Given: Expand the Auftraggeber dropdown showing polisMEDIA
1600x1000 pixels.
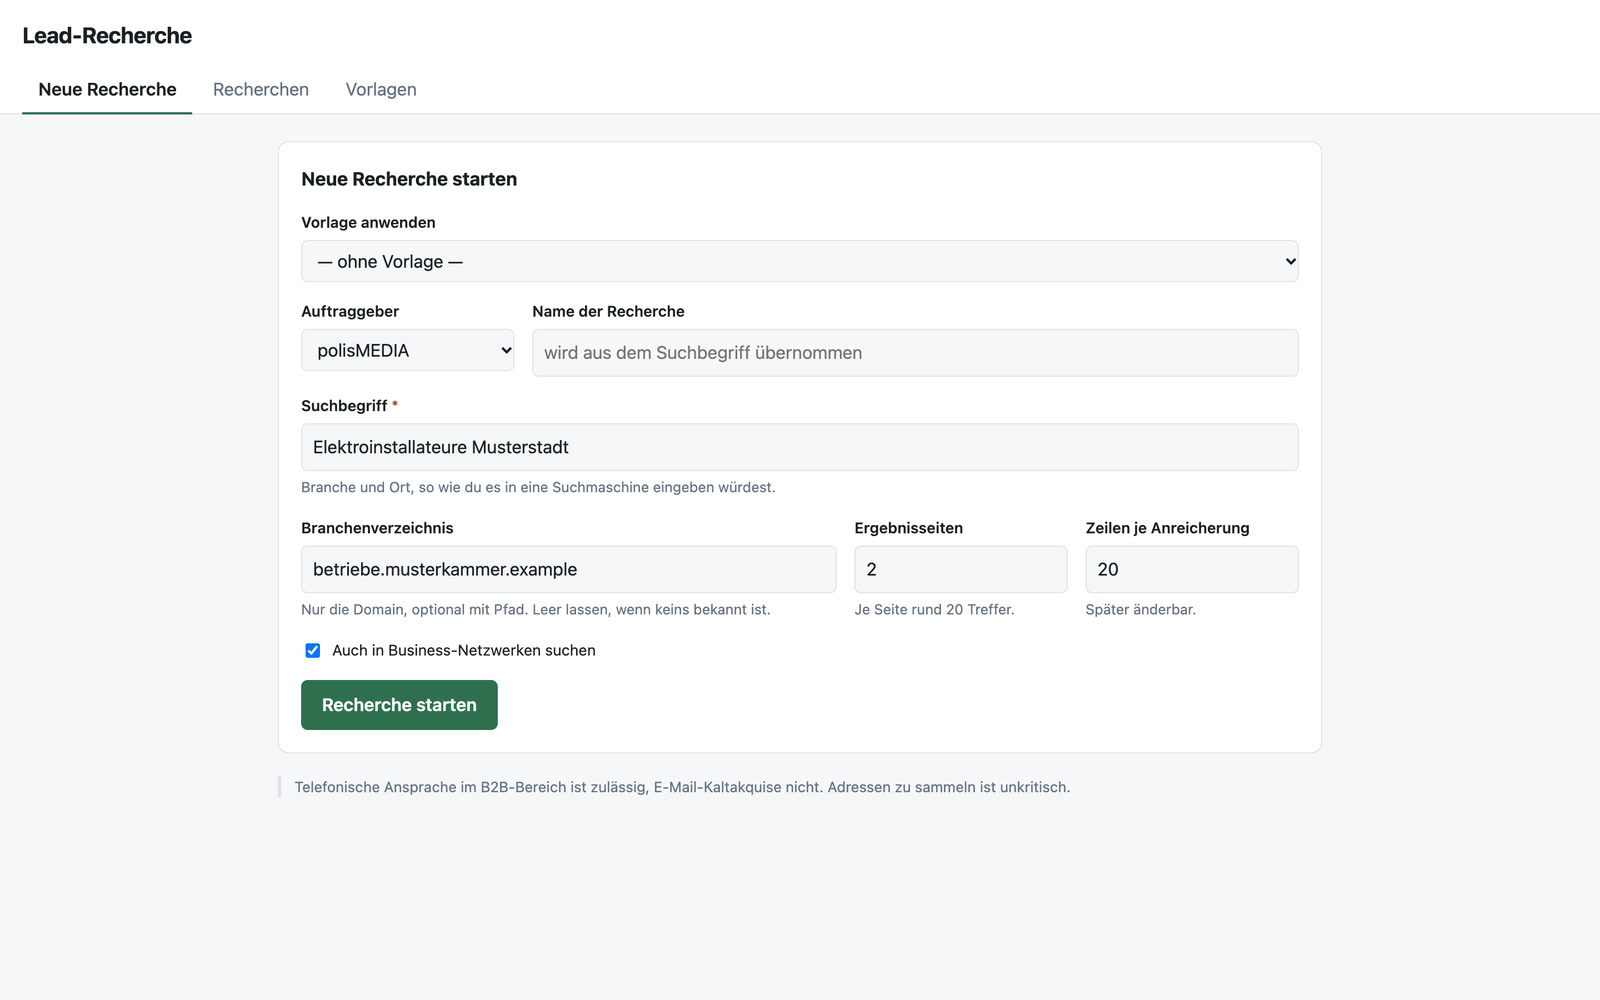Looking at the screenshot, I should point(408,350).
